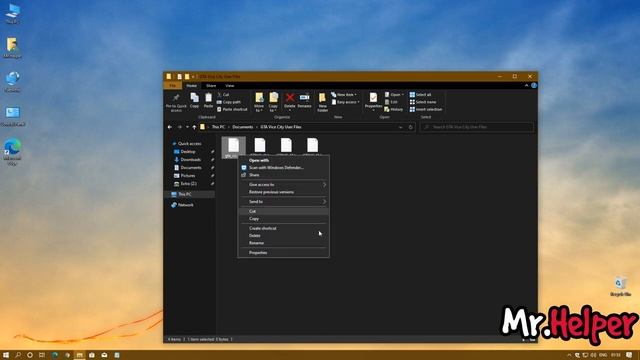The image size is (640, 360).
Task: Open the notification center icon
Action: [629, 355]
